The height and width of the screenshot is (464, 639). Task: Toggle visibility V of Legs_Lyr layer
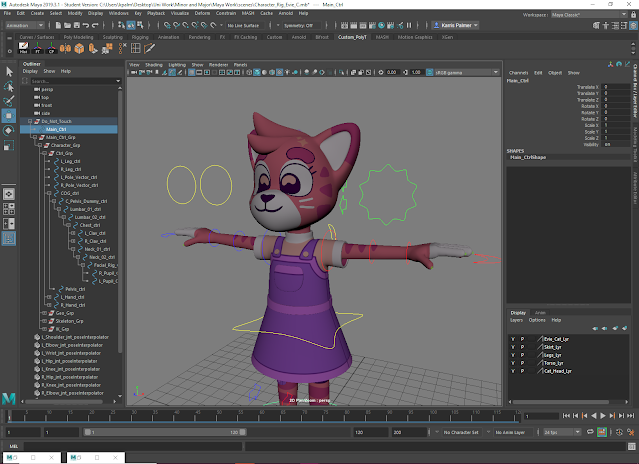[x=513, y=355]
